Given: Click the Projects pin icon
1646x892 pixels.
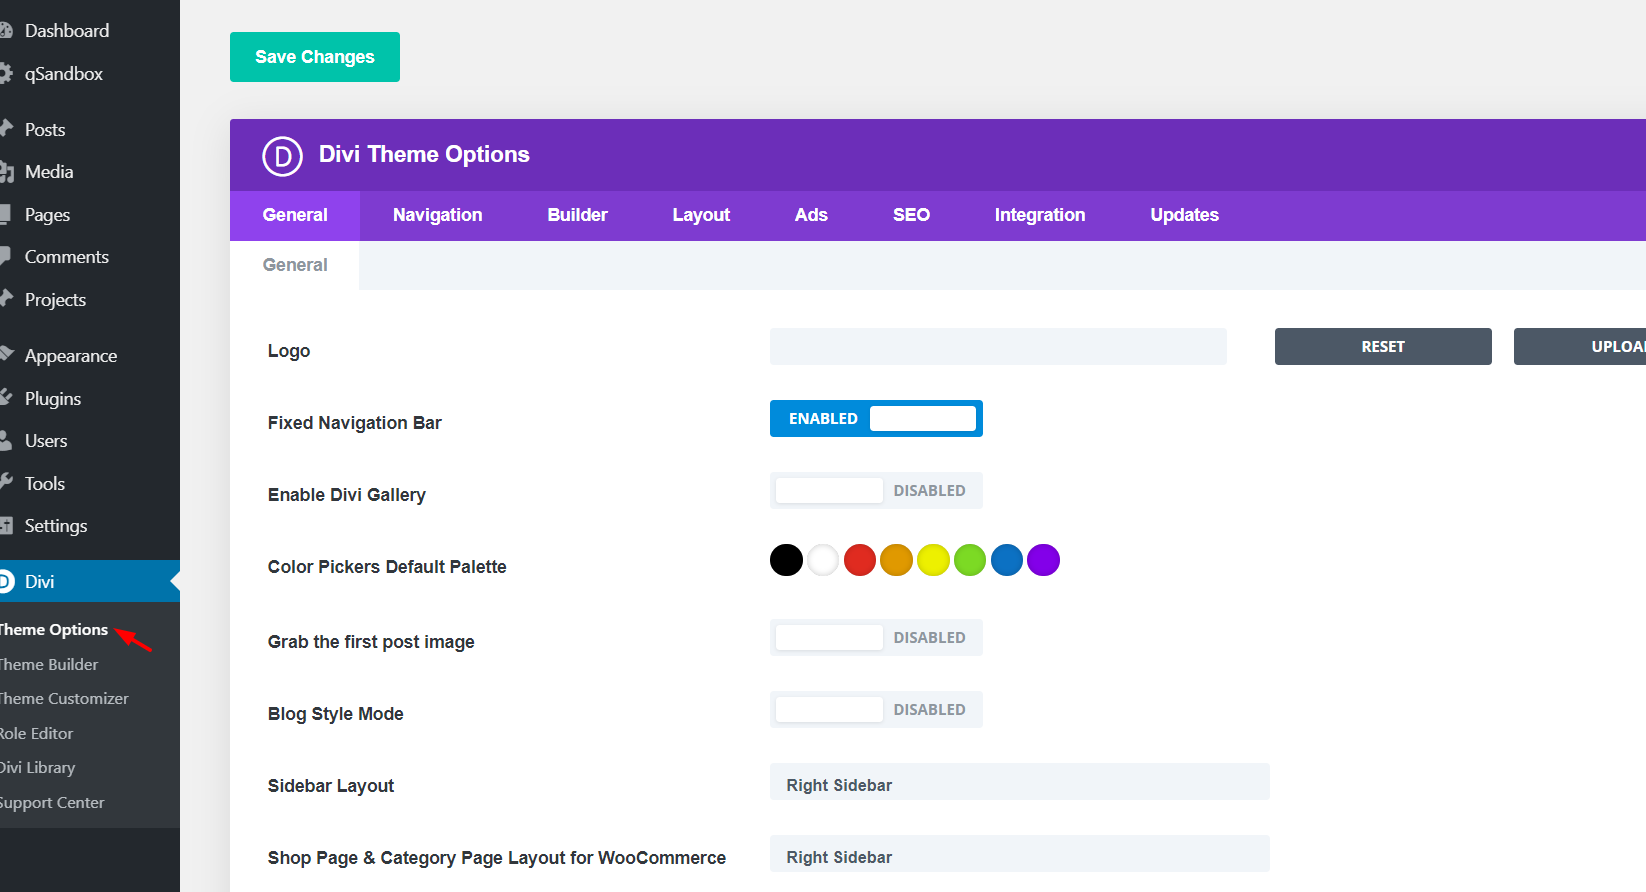Looking at the screenshot, I should pos(5,300).
